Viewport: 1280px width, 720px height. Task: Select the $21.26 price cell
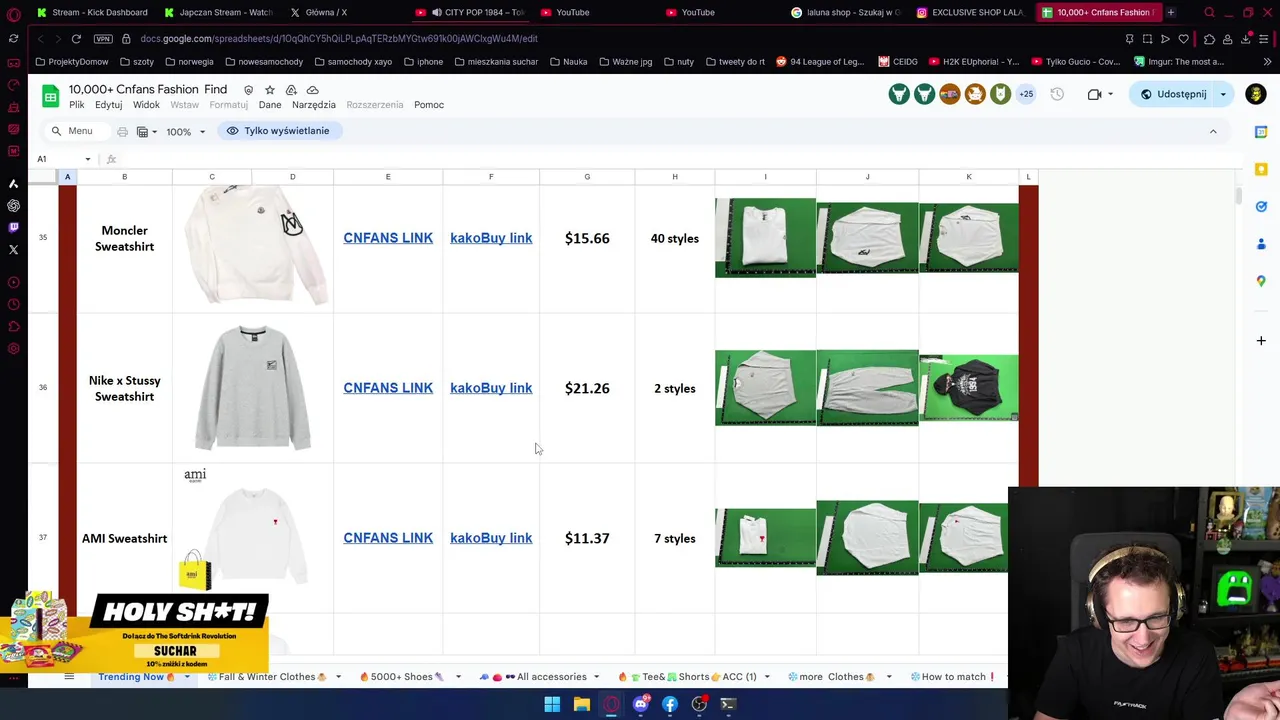tap(587, 388)
